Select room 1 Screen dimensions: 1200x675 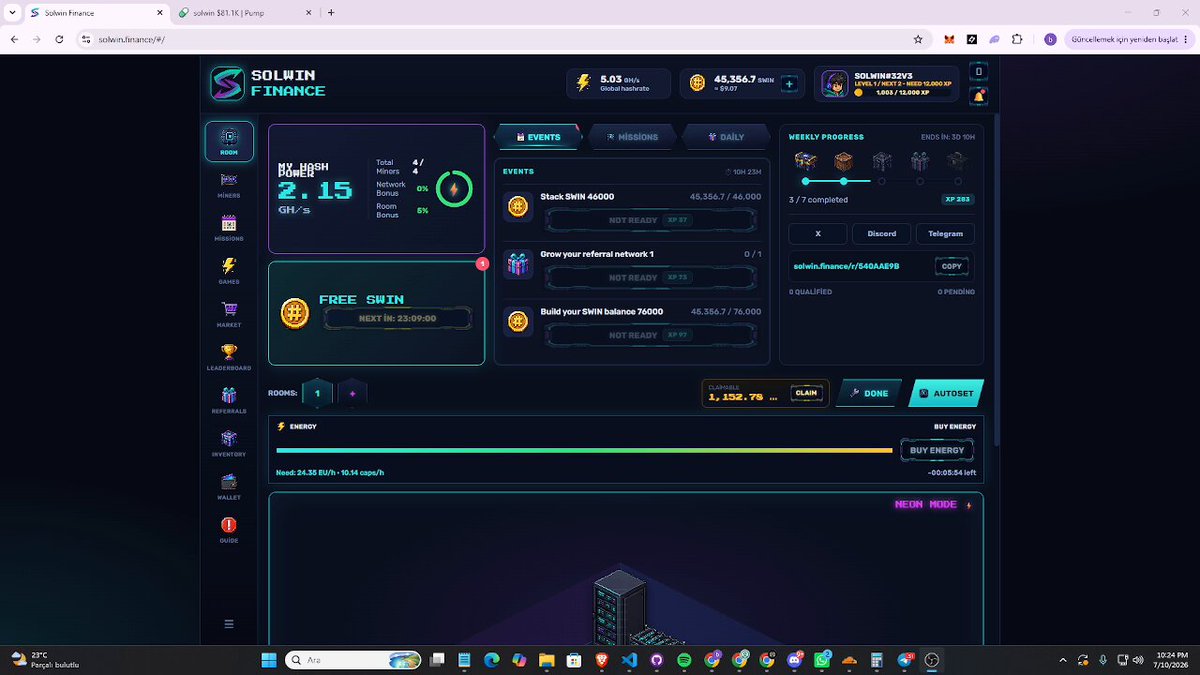tap(318, 394)
